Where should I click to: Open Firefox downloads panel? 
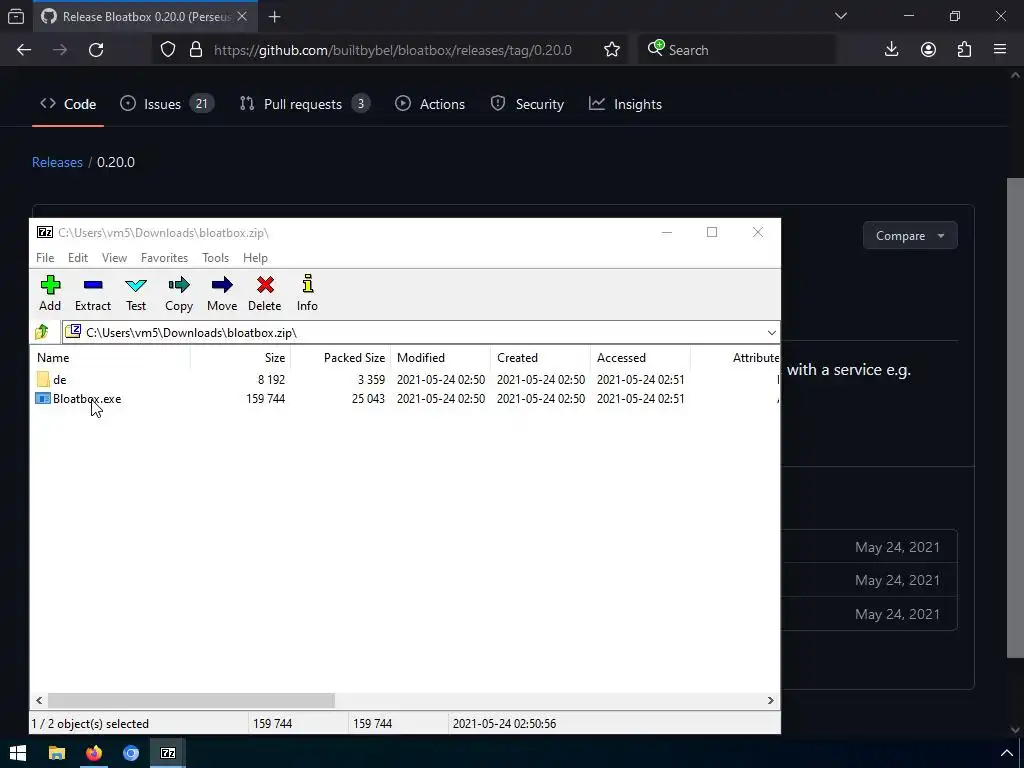[x=891, y=50]
